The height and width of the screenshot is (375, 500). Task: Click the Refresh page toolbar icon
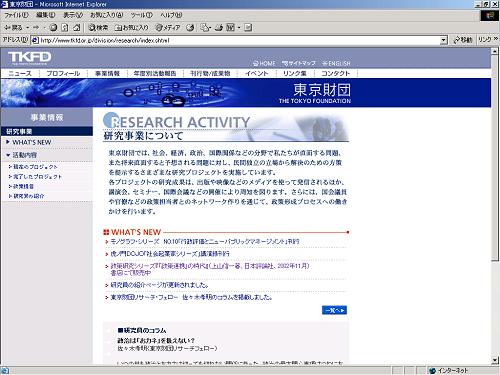point(65,28)
